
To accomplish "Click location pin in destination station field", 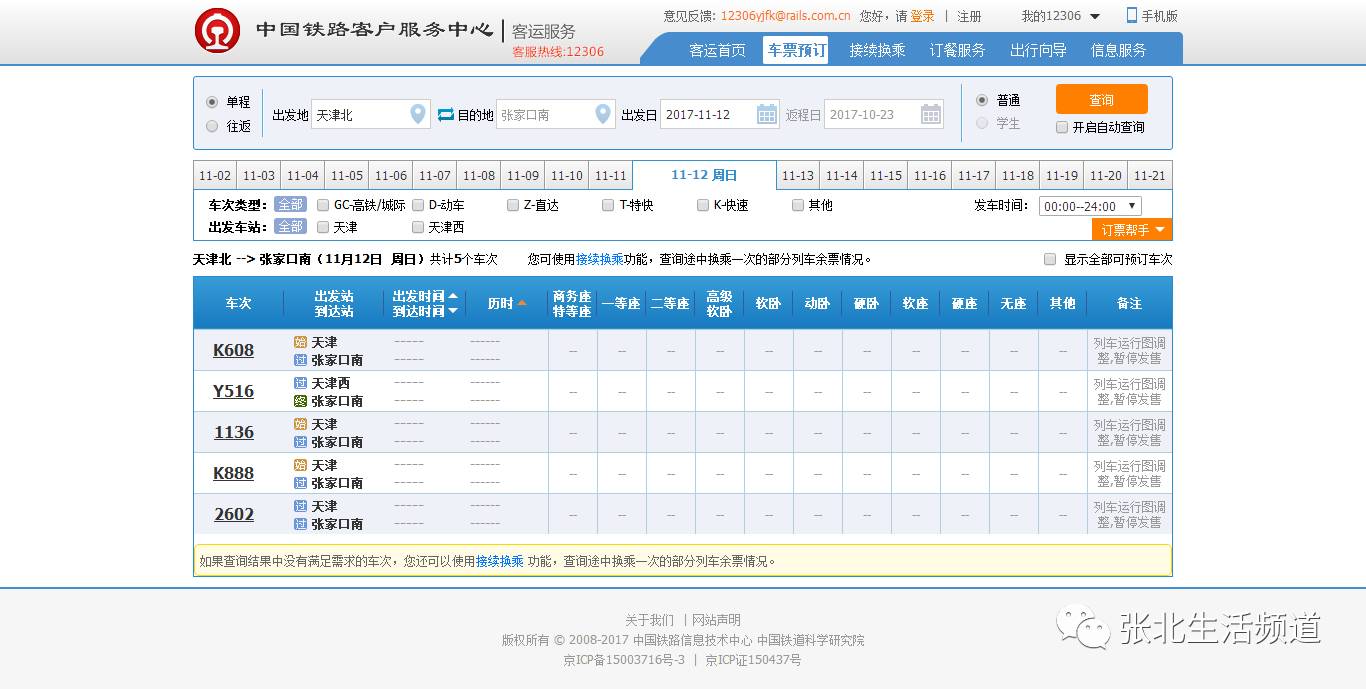I will coord(602,115).
